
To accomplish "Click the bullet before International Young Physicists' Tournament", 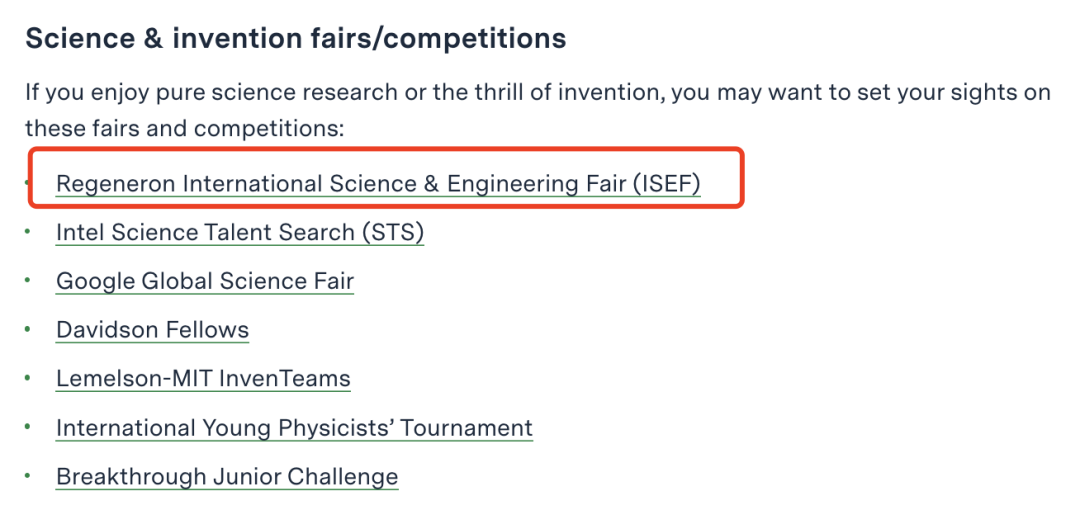I will tap(28, 427).
